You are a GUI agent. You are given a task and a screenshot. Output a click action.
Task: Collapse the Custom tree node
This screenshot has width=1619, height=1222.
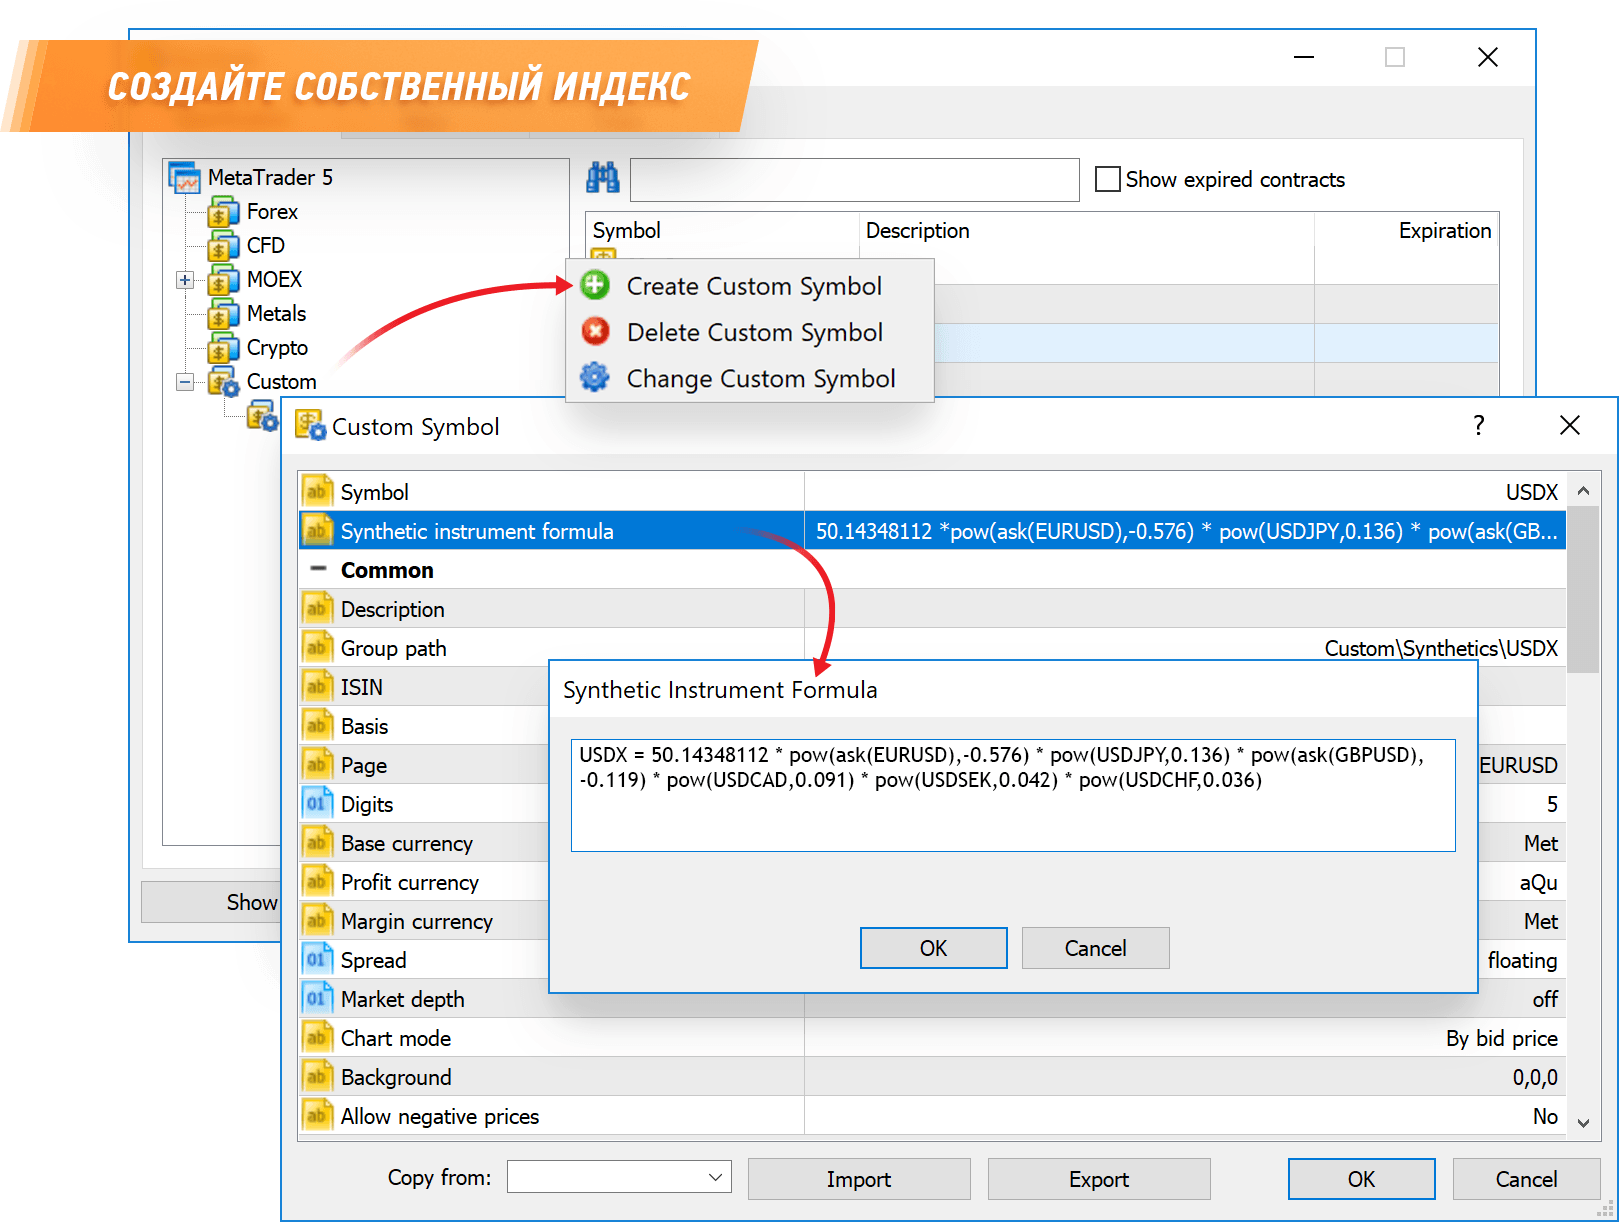click(x=185, y=382)
